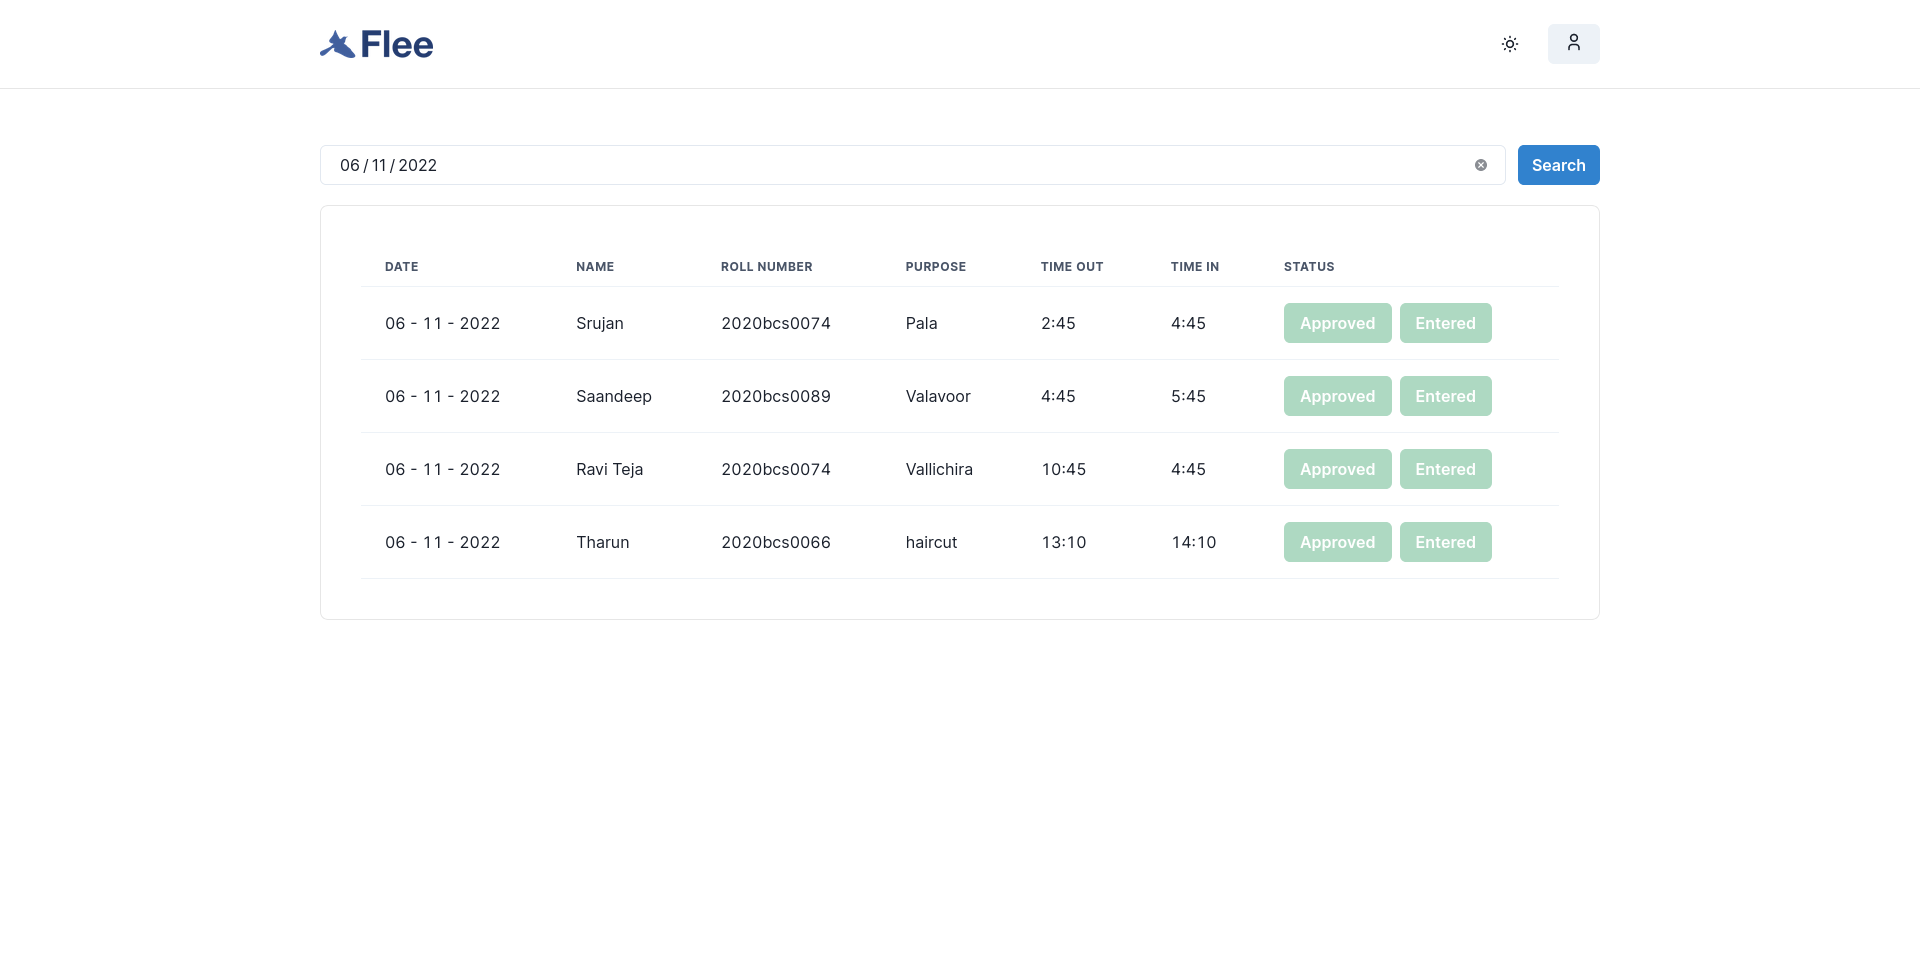The image size is (1920, 963).
Task: Click the name Srujan
Action: (600, 323)
